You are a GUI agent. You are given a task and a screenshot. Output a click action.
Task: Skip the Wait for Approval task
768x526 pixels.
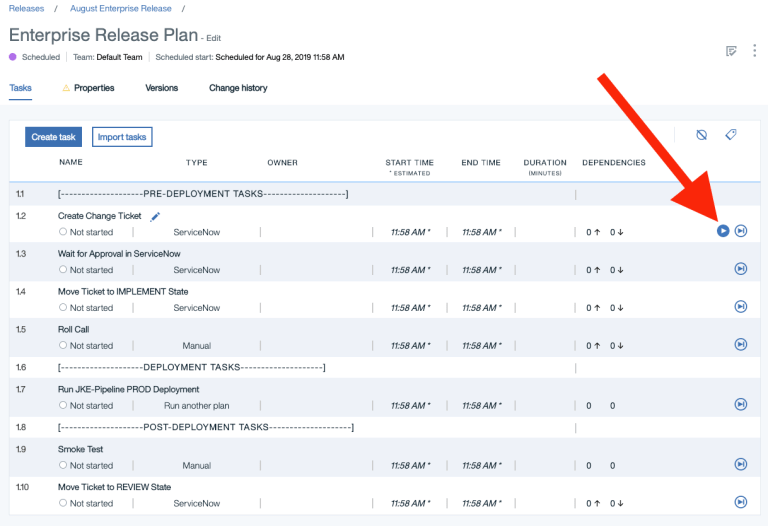[741, 269]
